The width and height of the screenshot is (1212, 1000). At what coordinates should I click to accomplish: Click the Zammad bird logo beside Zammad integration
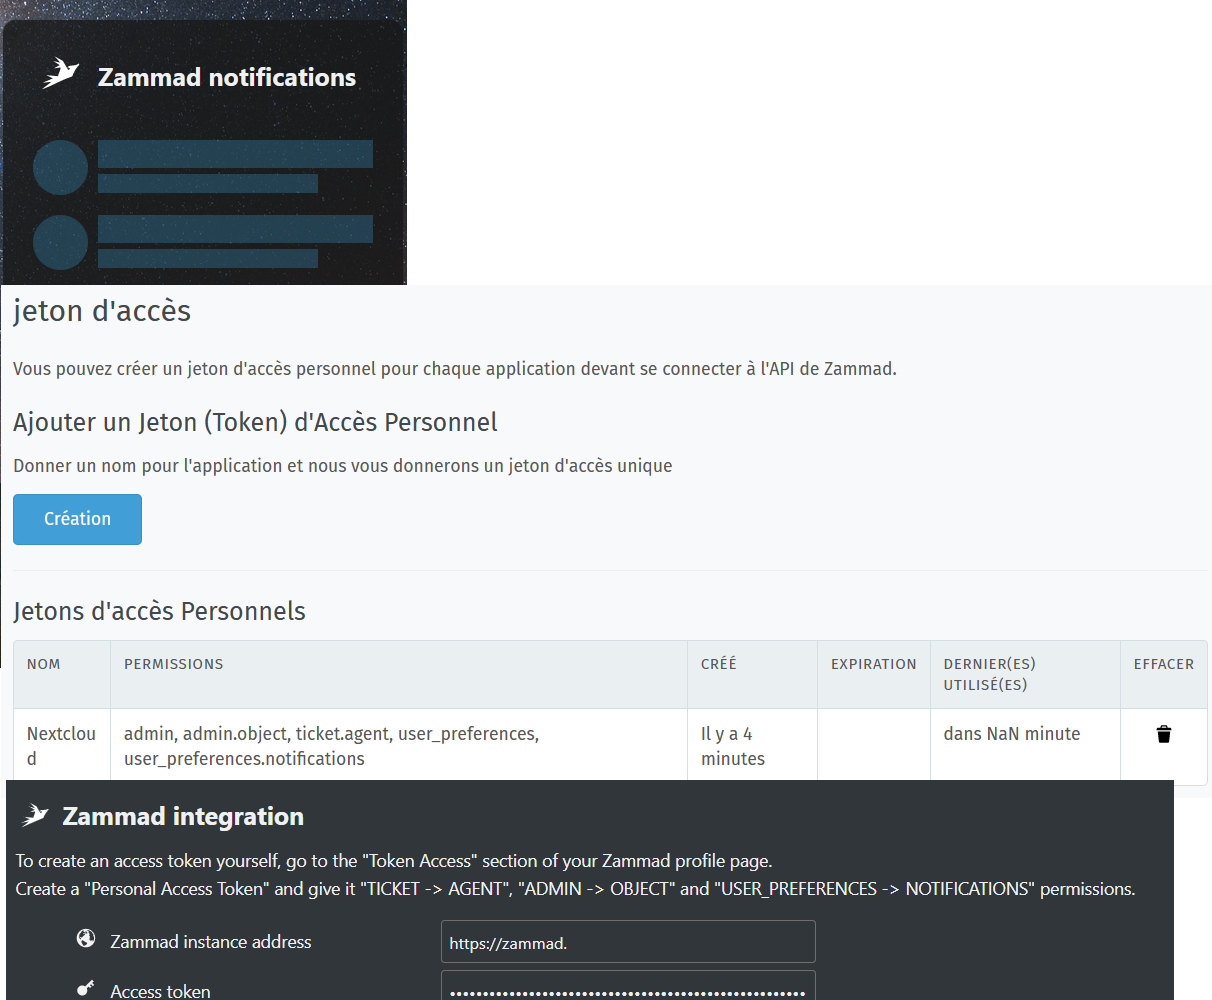coord(35,816)
